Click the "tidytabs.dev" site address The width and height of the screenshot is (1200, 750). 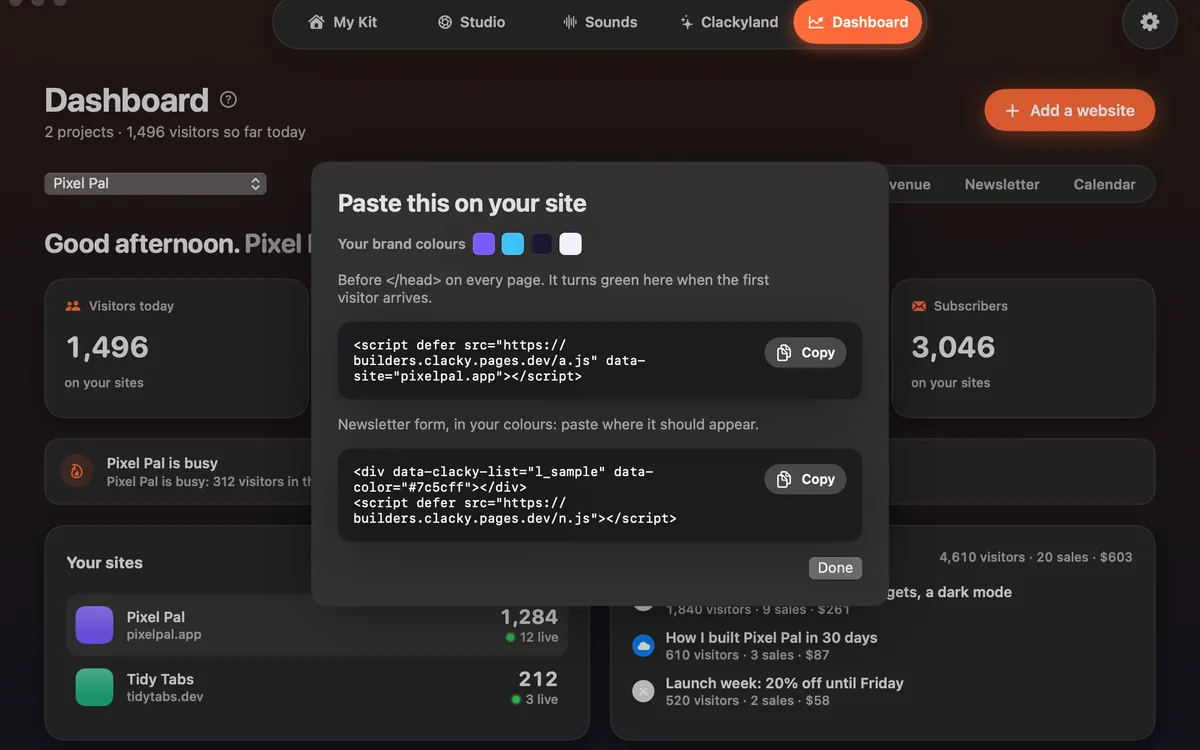165,696
